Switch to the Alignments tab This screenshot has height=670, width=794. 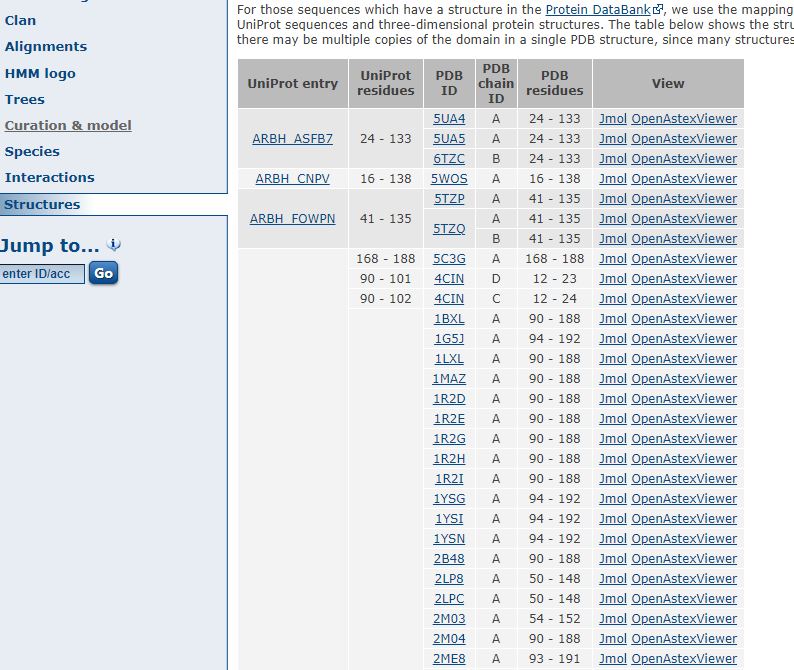46,46
